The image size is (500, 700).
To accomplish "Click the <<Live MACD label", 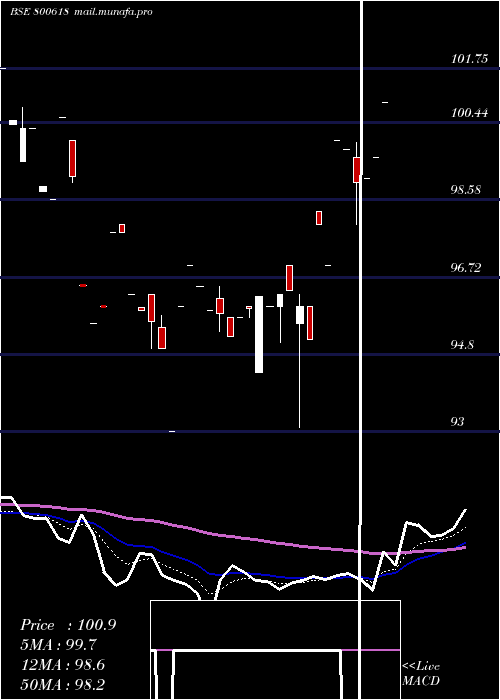I will click(x=421, y=673).
